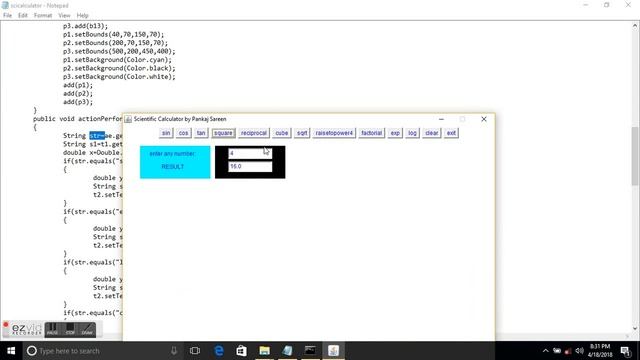Launch Microsoft Edge from the taskbar
The width and height of the screenshot is (640, 360).
point(219,351)
